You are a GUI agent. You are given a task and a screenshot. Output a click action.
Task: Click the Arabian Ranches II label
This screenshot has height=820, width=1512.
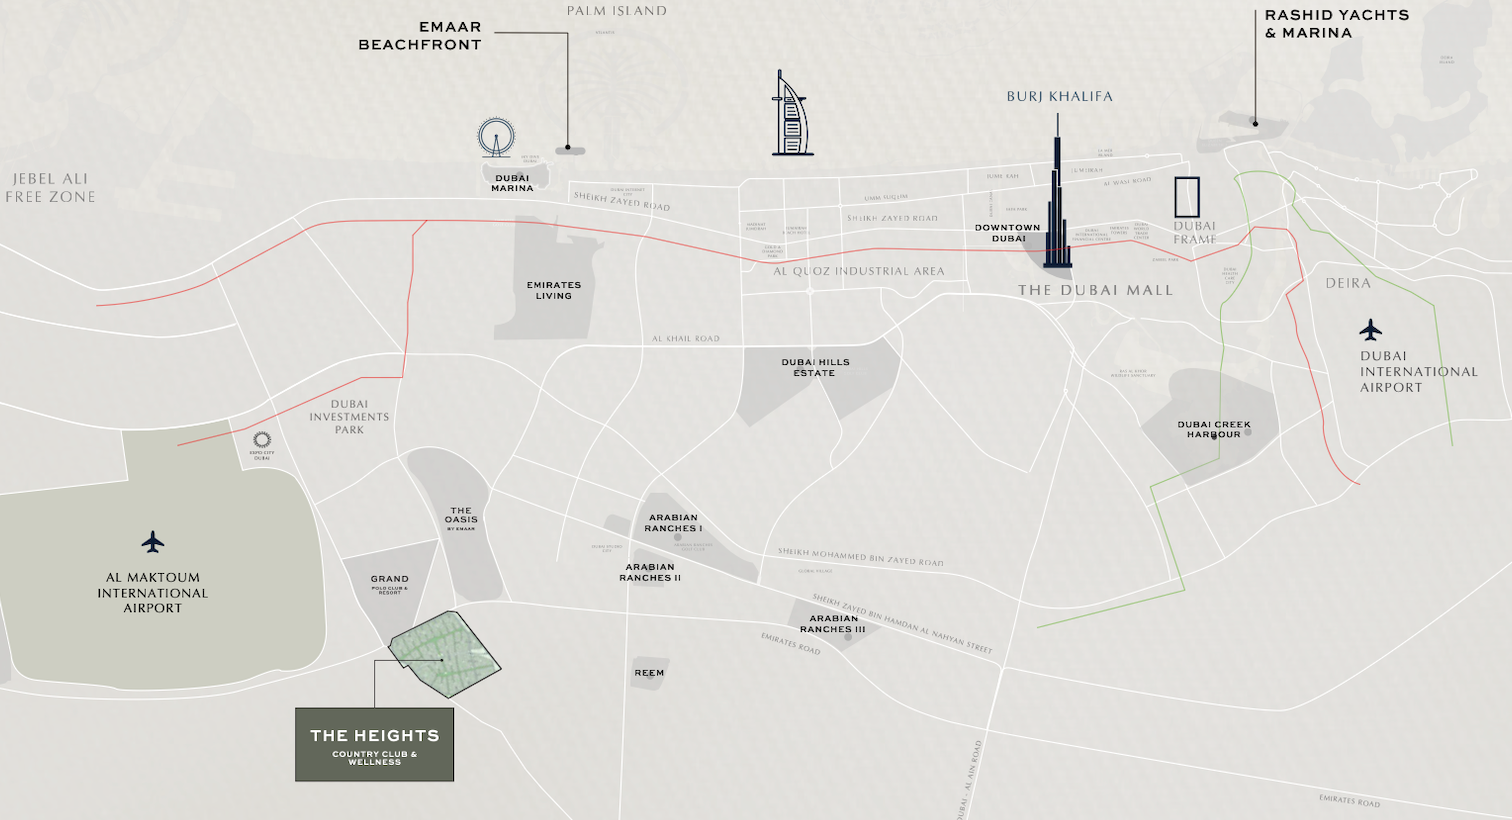coord(650,572)
